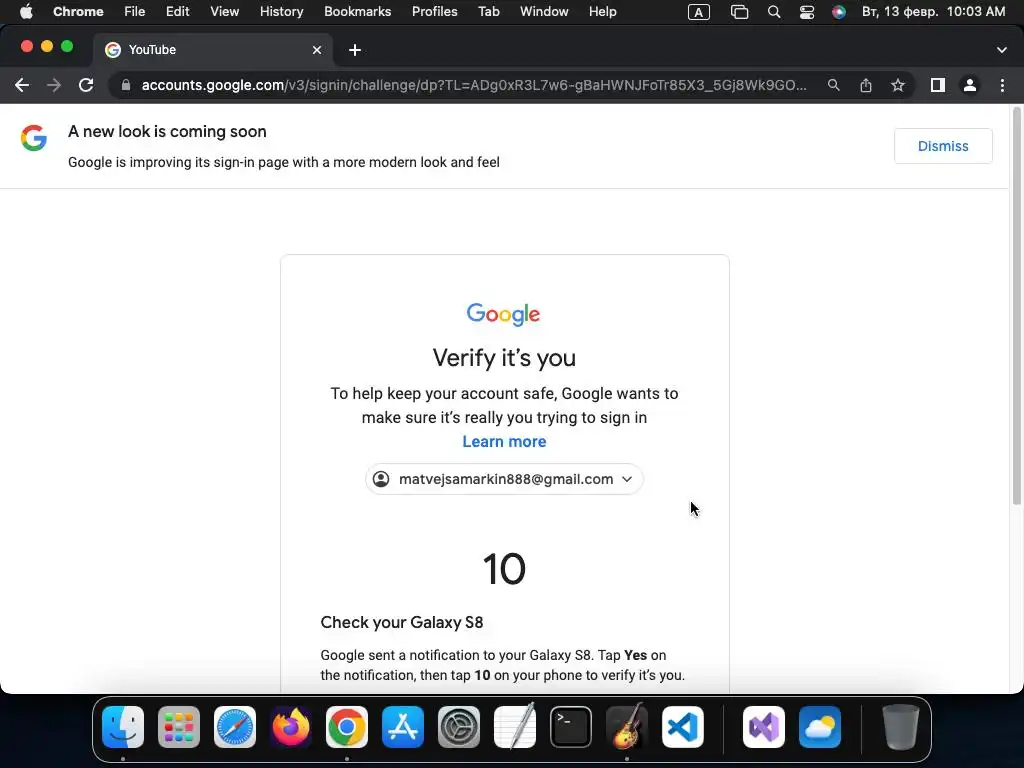Open the Window menu
Viewport: 1024px width, 768px height.
(x=544, y=12)
